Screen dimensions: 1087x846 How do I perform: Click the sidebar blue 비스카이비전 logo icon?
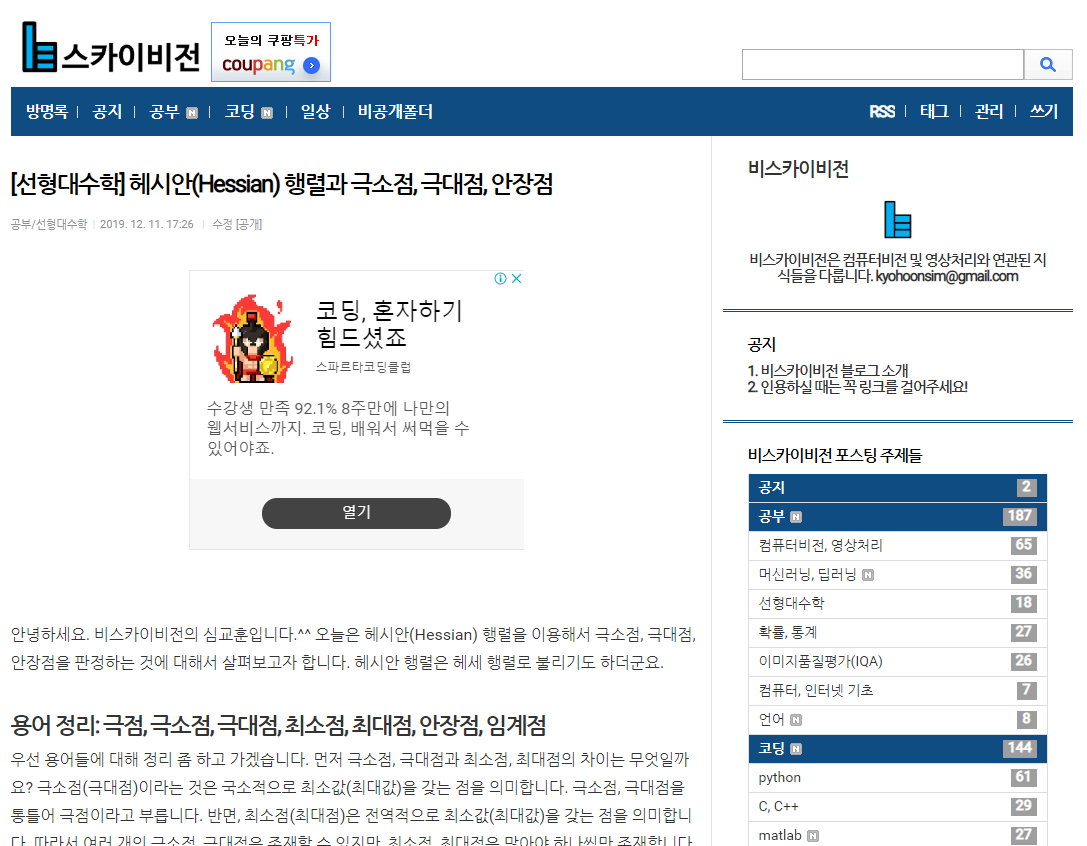(898, 220)
